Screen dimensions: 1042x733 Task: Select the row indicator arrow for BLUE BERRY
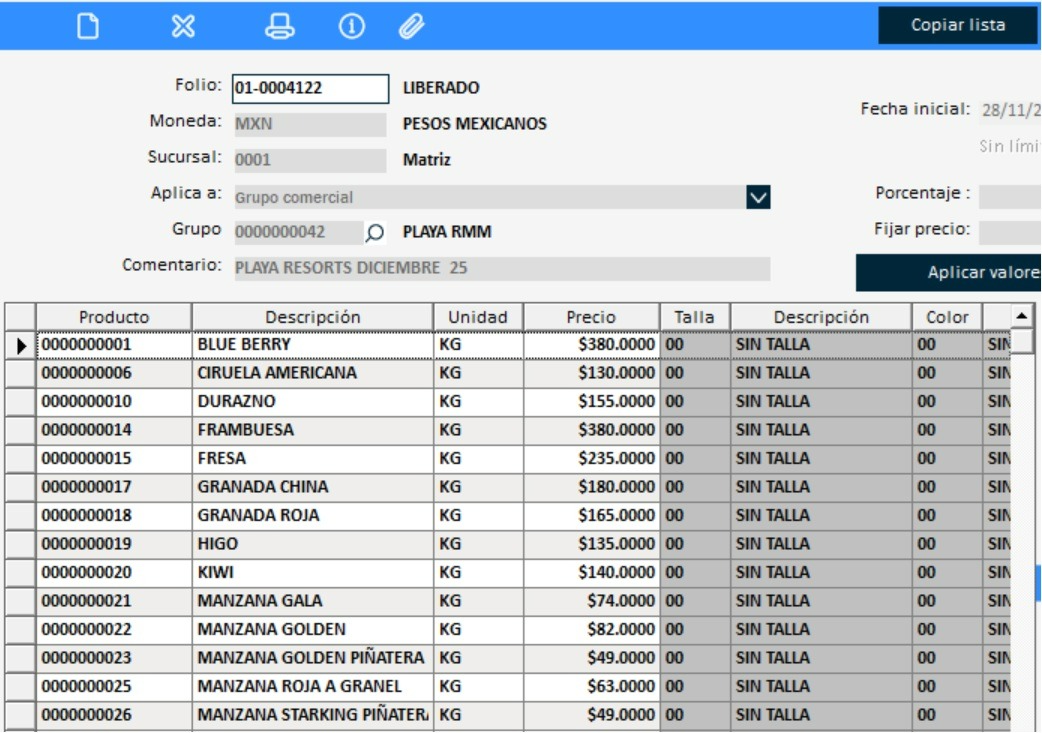tap(21, 345)
